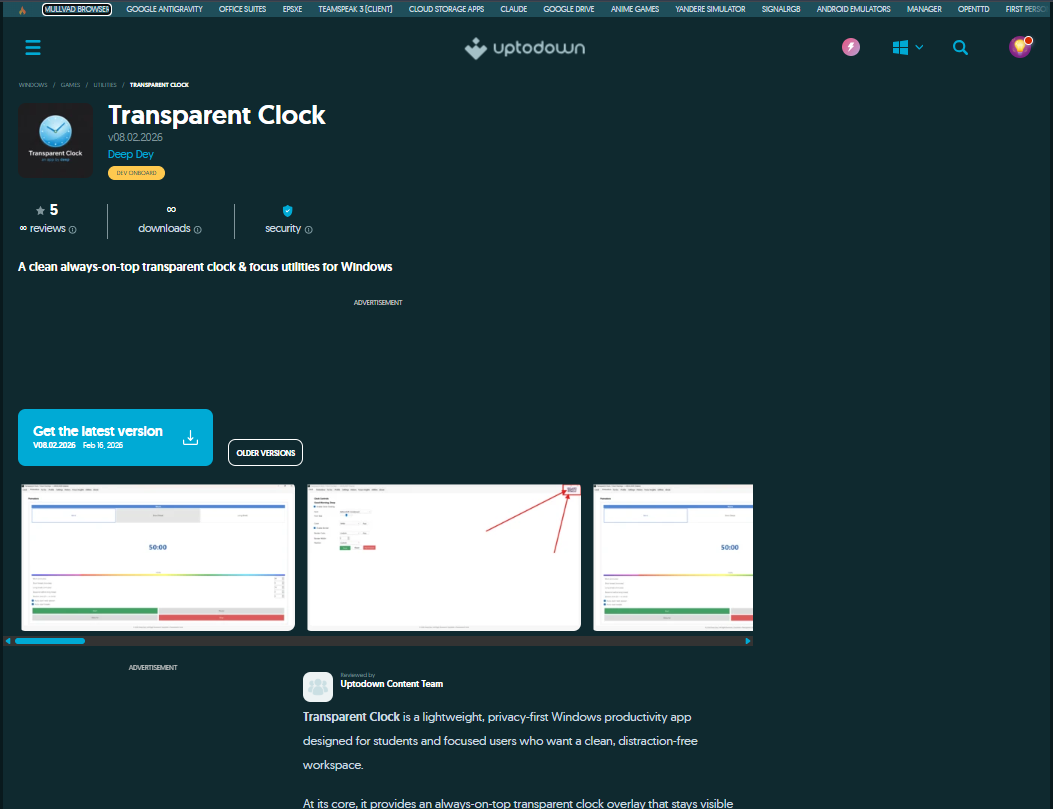Select the Windows platform icon
The height and width of the screenshot is (809, 1053).
click(900, 48)
